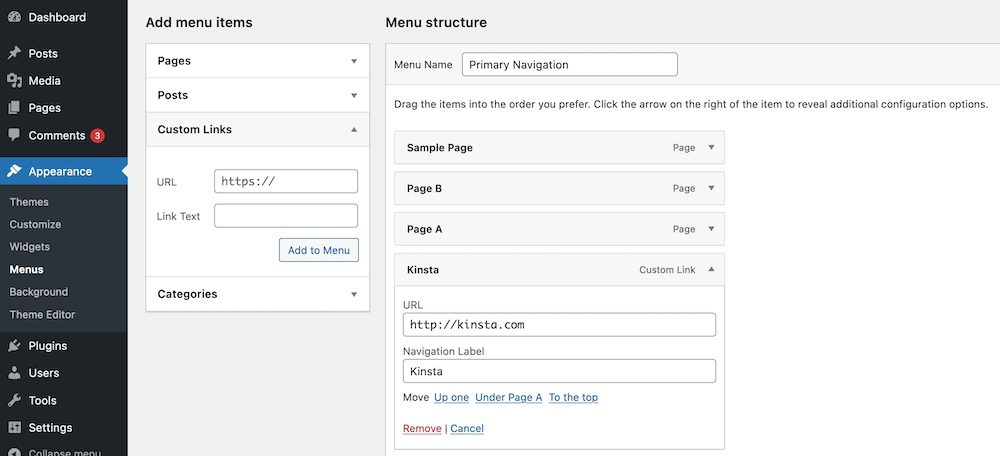Click the Dashboard gauge icon
Viewport: 1000px width, 456px height.
pos(14,17)
